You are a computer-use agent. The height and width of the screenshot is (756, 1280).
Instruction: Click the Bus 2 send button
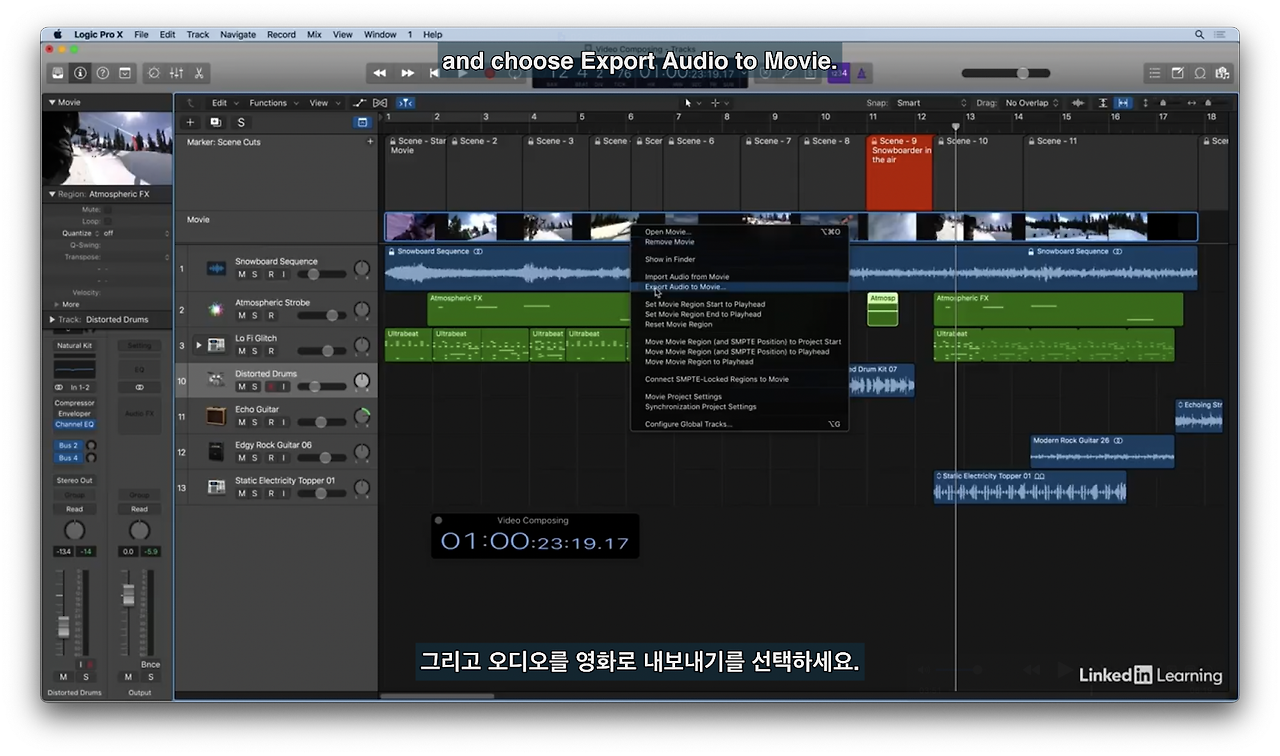68,446
